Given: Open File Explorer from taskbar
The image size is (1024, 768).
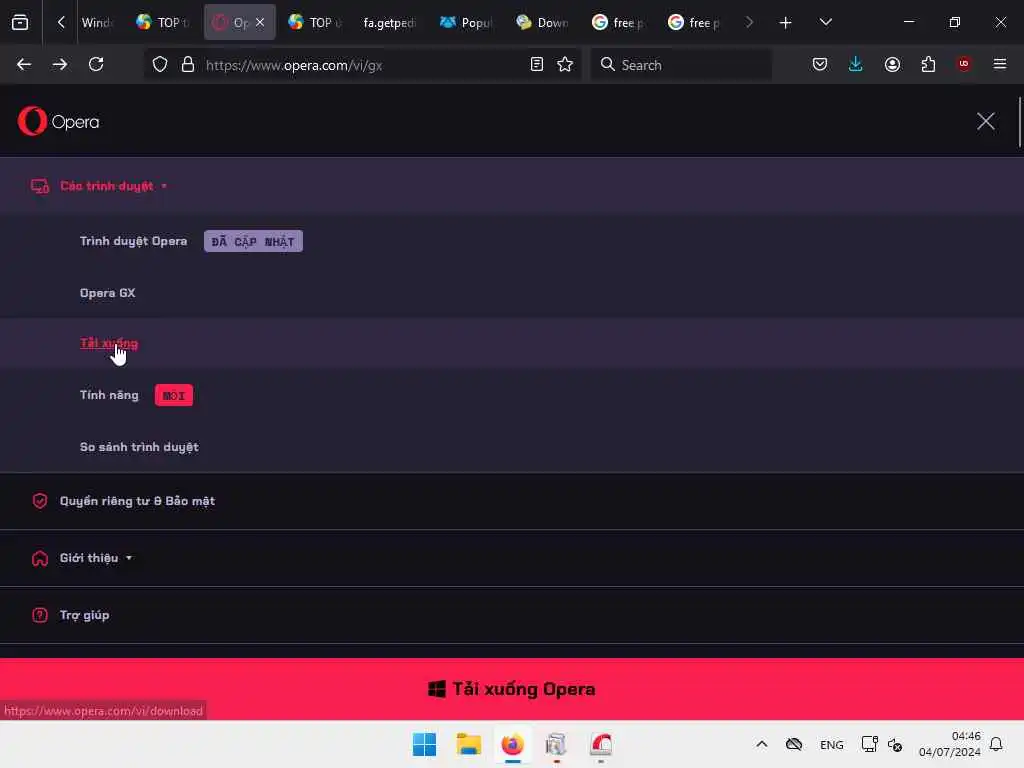Looking at the screenshot, I should pos(468,744).
